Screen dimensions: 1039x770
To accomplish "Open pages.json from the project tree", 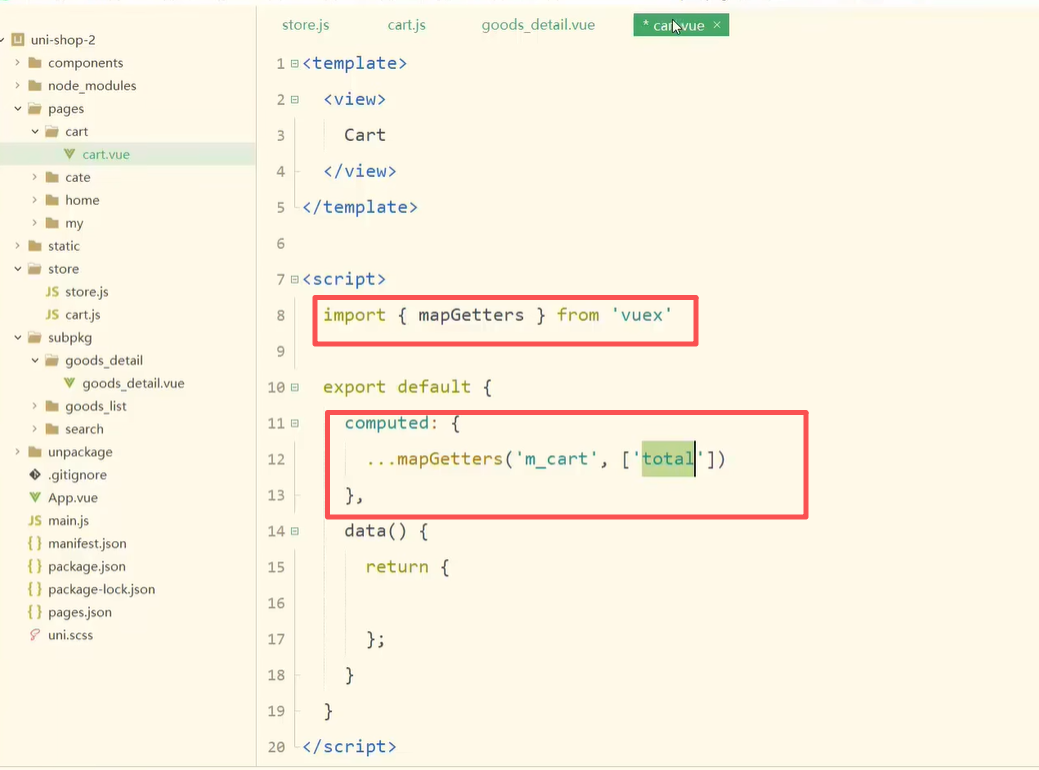I will [x=80, y=612].
